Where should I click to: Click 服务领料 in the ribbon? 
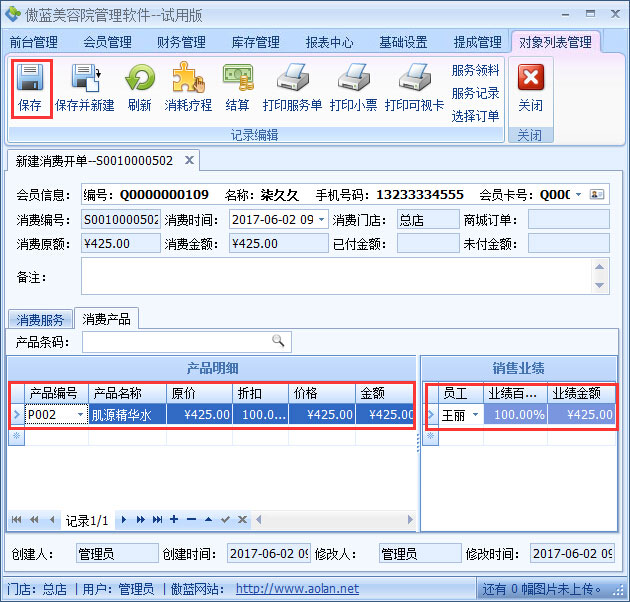[x=475, y=71]
